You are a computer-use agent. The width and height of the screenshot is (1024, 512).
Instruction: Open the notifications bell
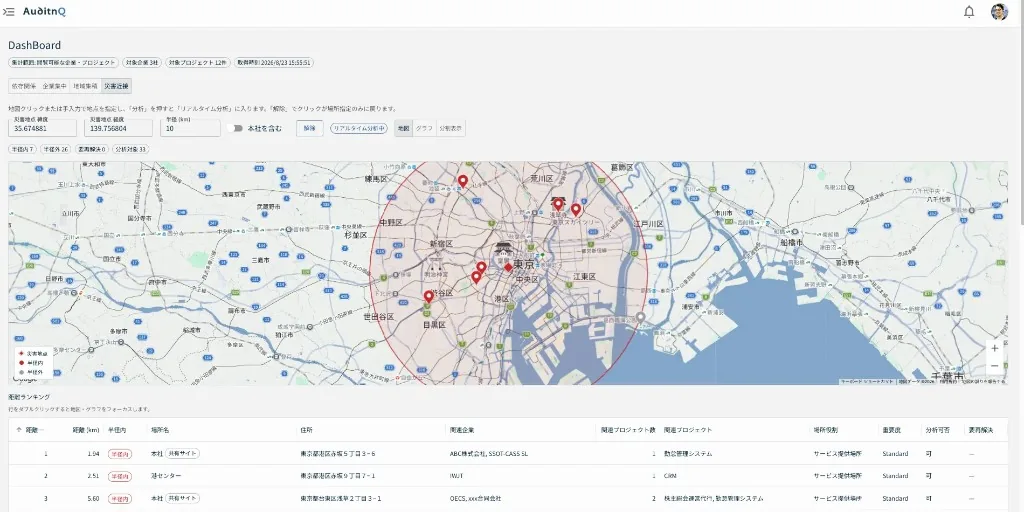[x=969, y=12]
